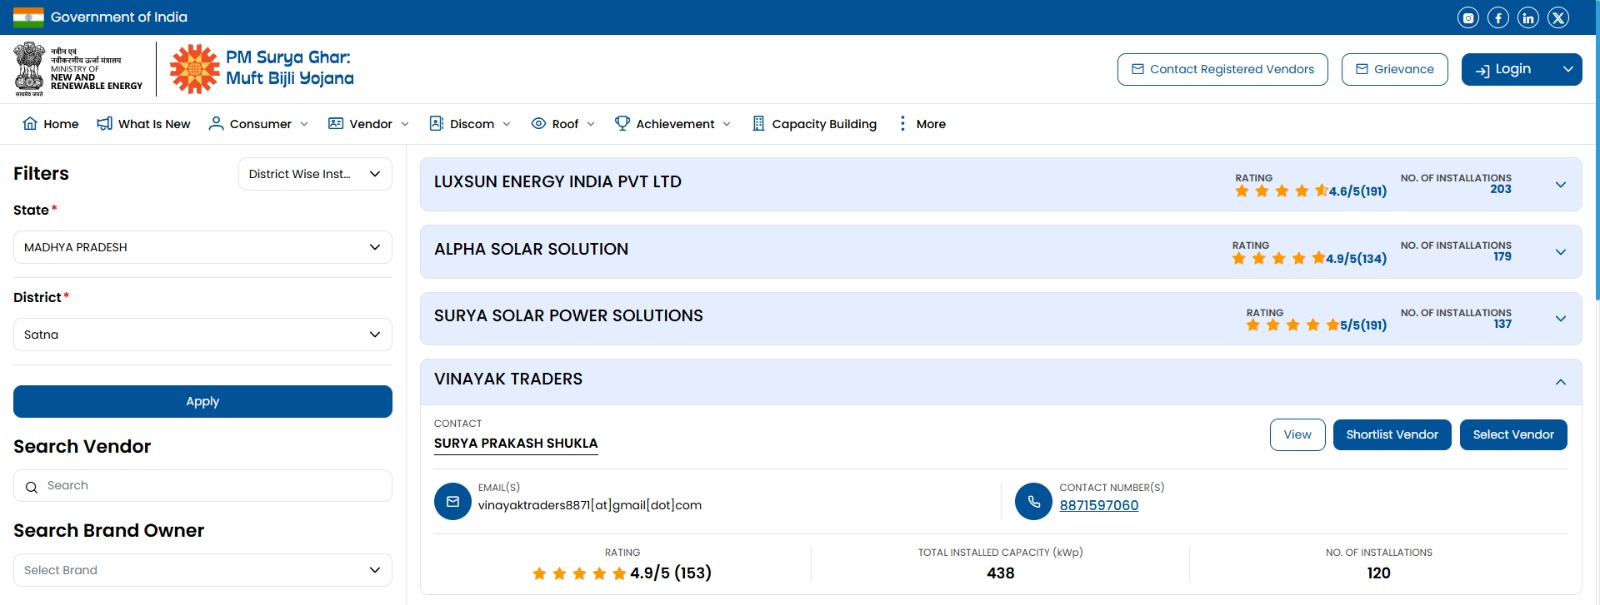The image size is (1600, 605).
Task: Open the Facebook social icon
Action: click(1498, 17)
